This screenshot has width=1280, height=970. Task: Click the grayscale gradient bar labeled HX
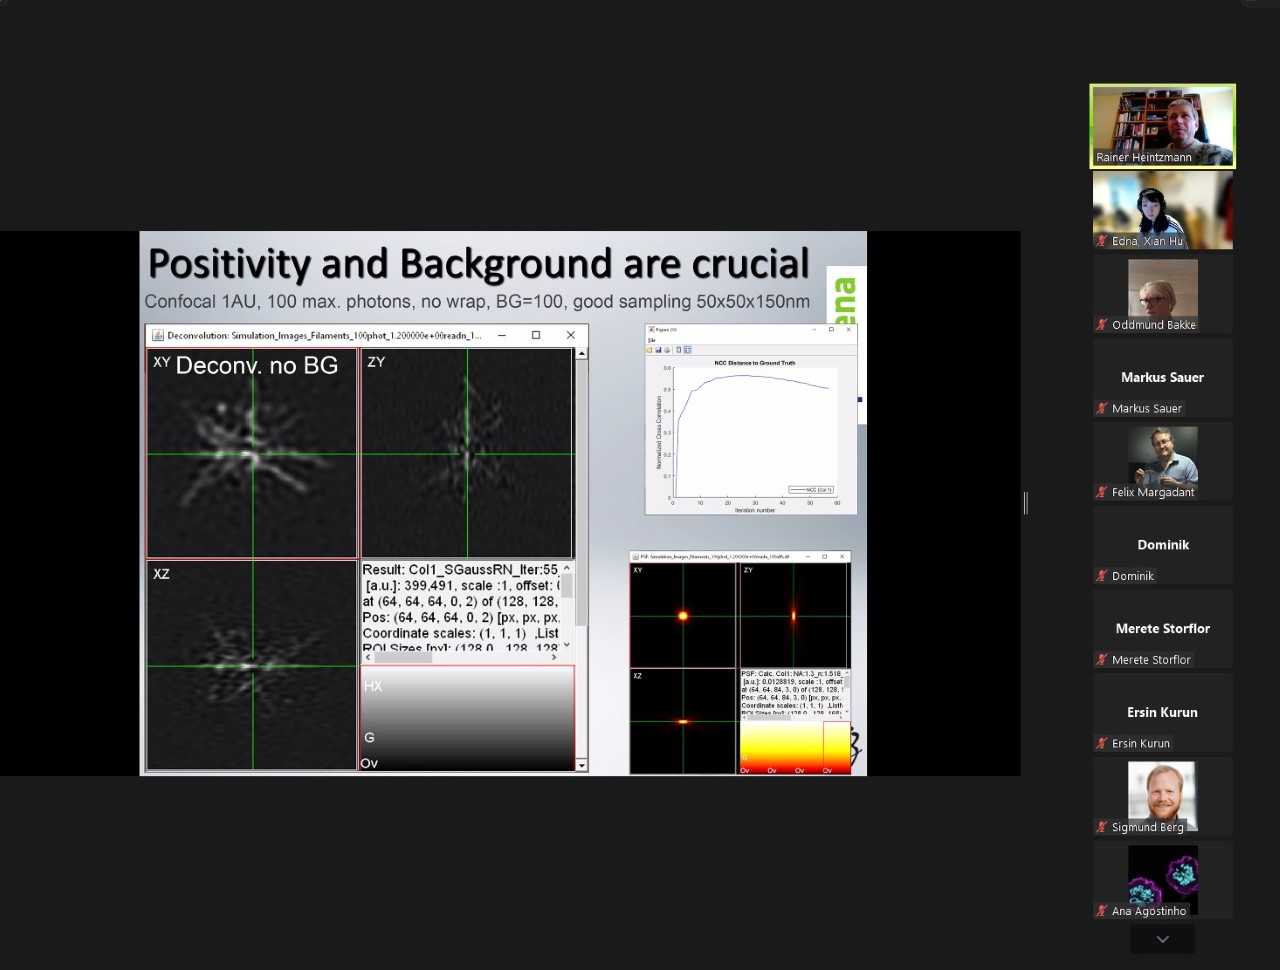click(x=467, y=718)
